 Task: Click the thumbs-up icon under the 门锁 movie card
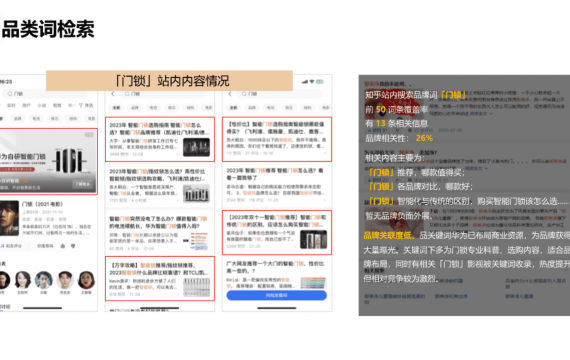tap(63, 246)
